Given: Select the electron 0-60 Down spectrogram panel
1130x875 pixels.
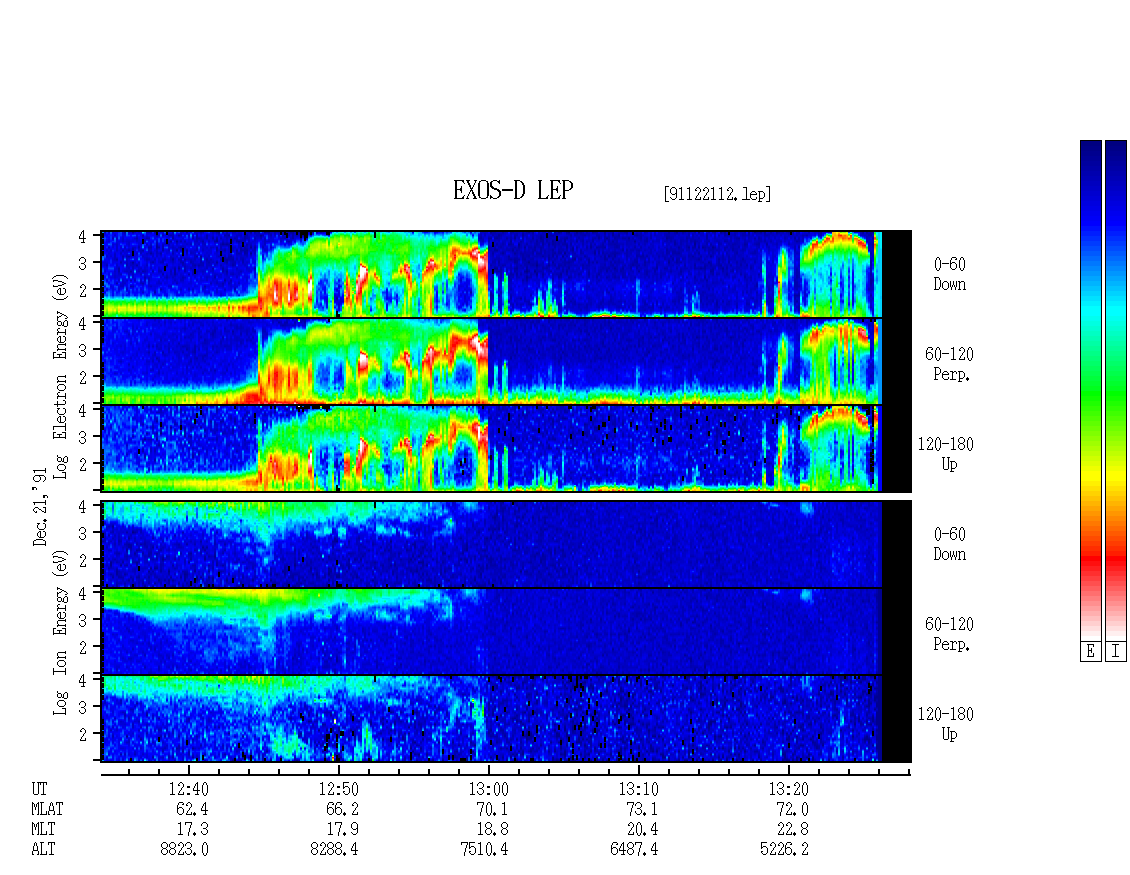Looking at the screenshot, I should coord(506,274).
